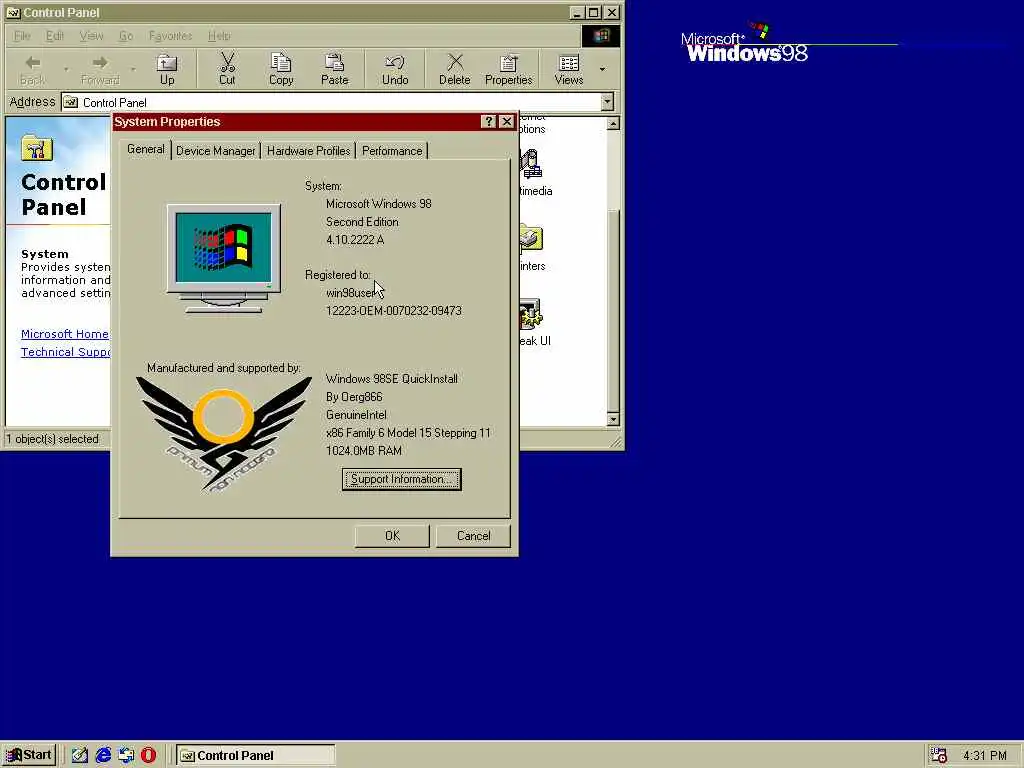1024x768 pixels.
Task: Launch Internet Explorer from quick launch
Action: 103,755
